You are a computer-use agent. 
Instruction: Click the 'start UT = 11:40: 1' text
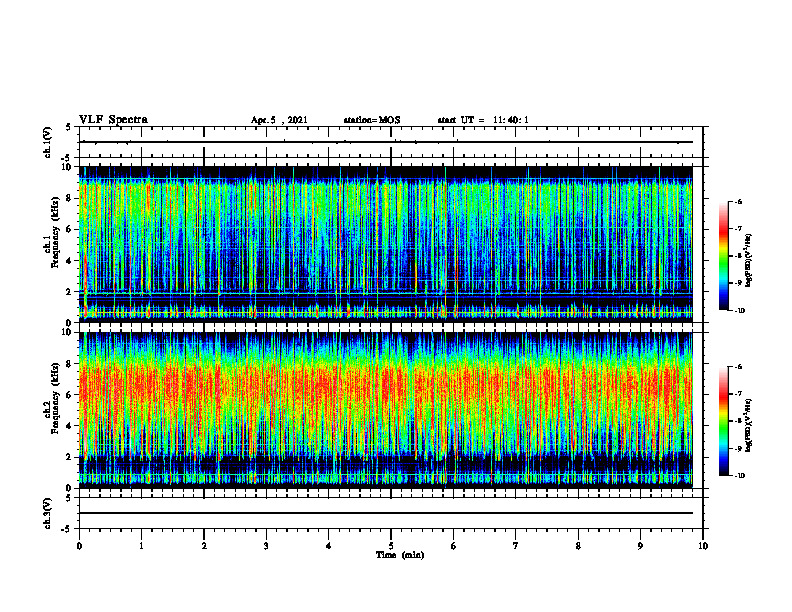(x=483, y=120)
